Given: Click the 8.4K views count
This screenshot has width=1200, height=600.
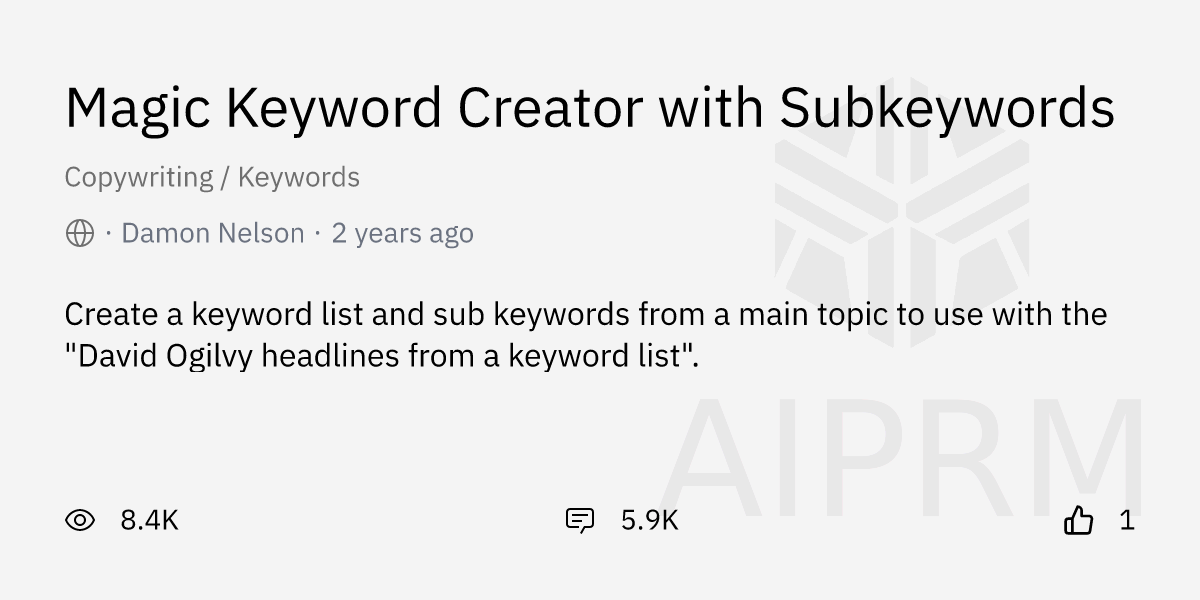Looking at the screenshot, I should point(149,520).
